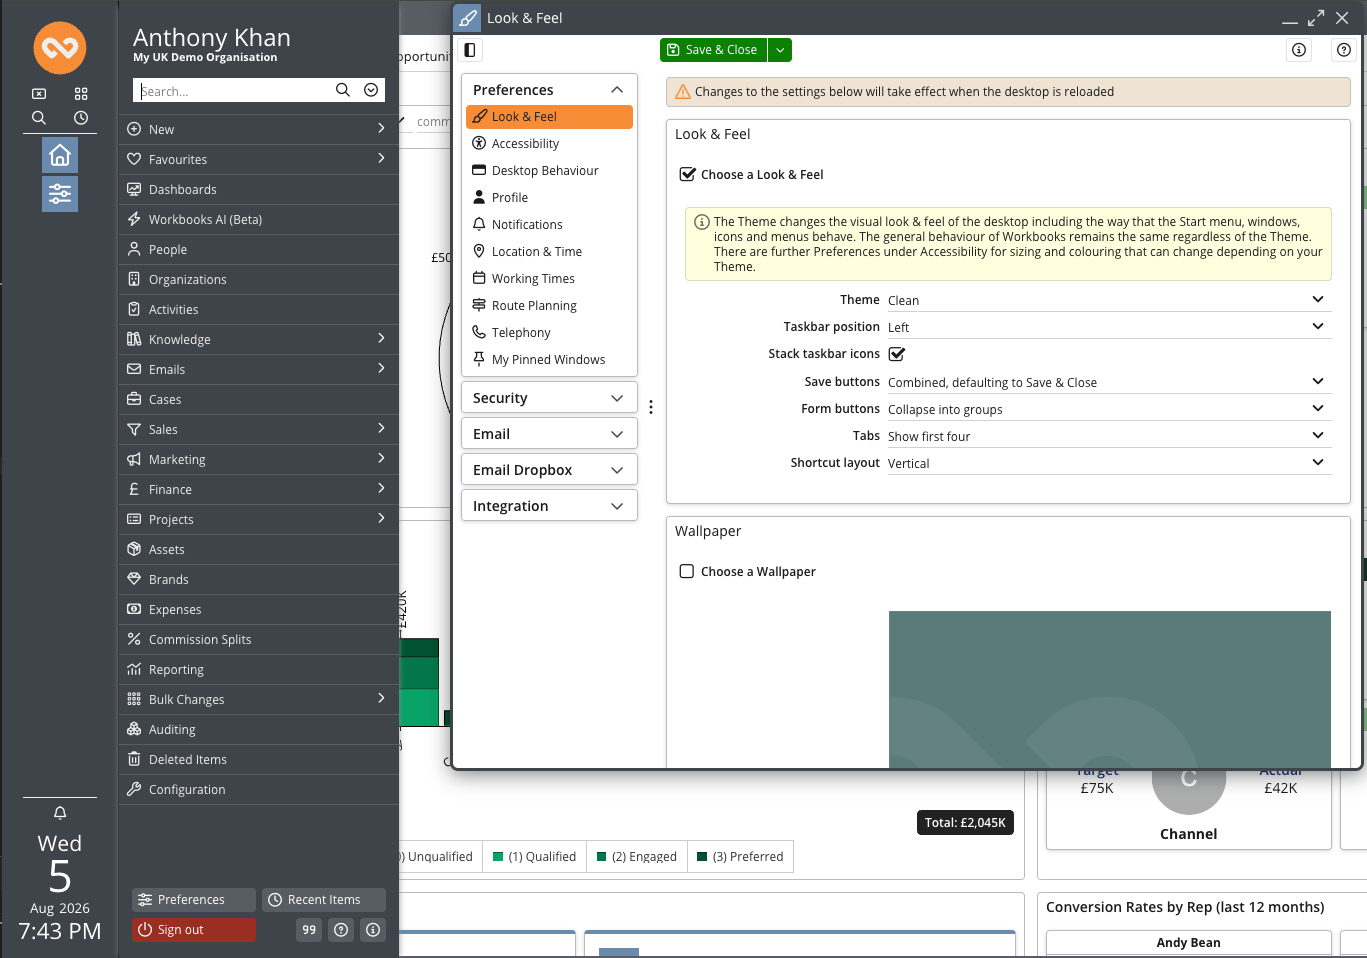Toggle Stack taskbar icons checkbox
The height and width of the screenshot is (958, 1367).
[x=897, y=354]
